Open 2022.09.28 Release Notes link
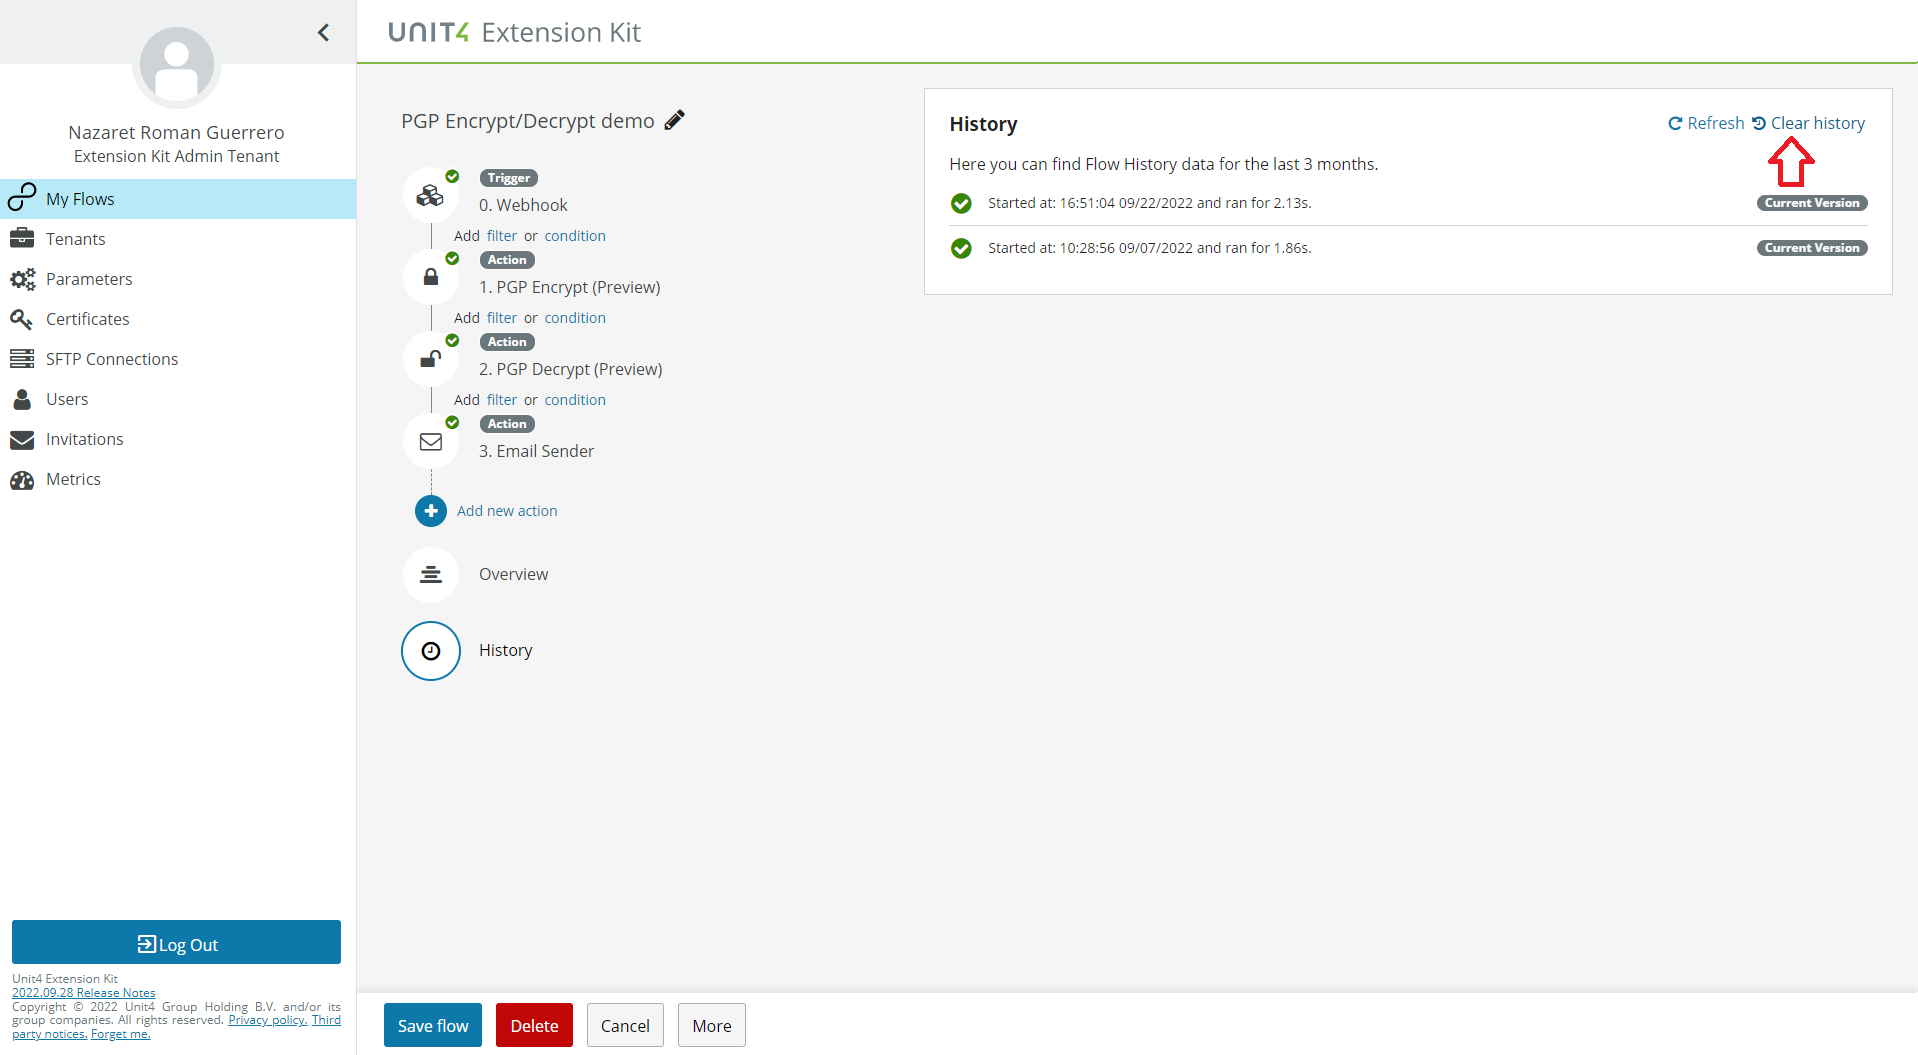The width and height of the screenshot is (1918, 1055). click(84, 993)
